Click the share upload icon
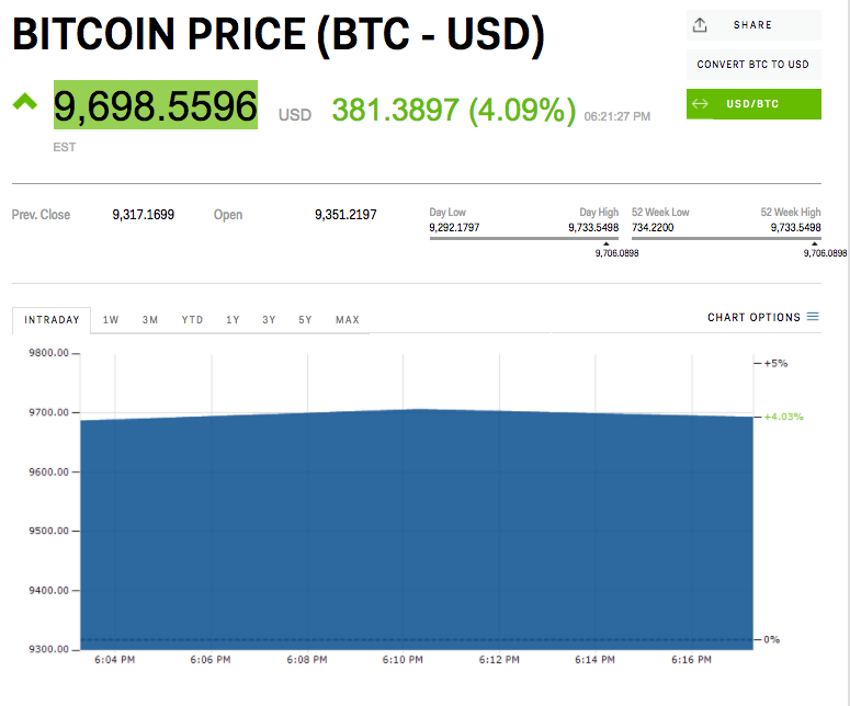Image resolution: width=850 pixels, height=706 pixels. pos(701,25)
